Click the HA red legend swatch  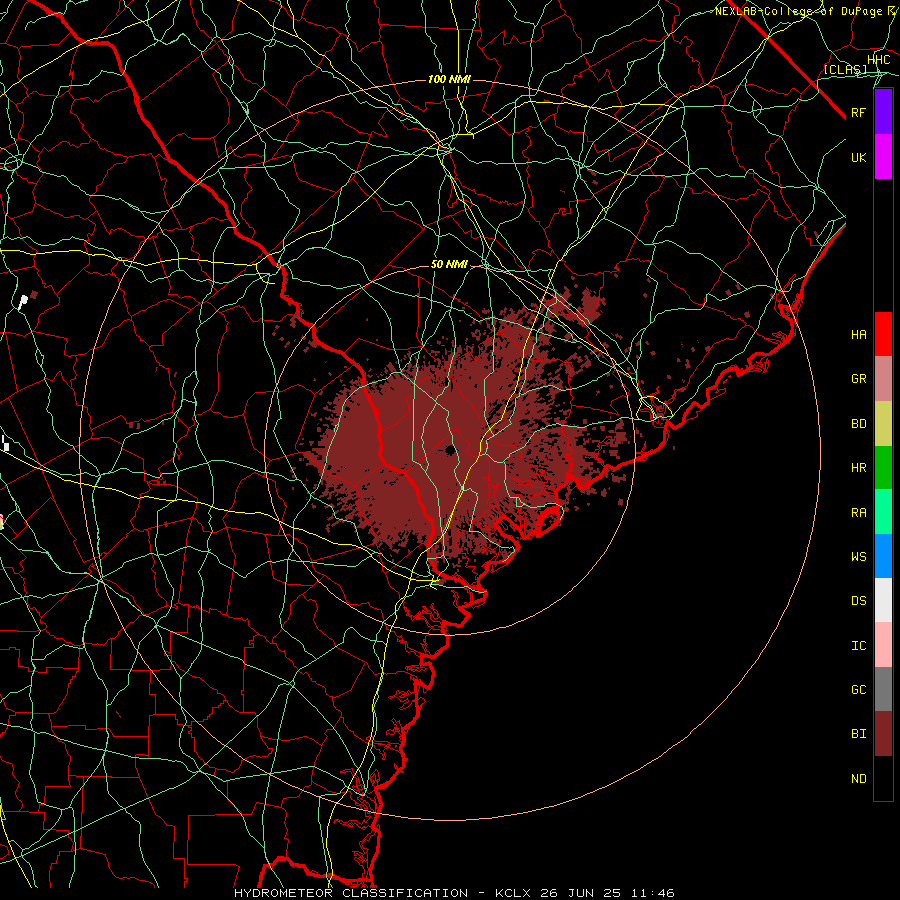[x=883, y=334]
